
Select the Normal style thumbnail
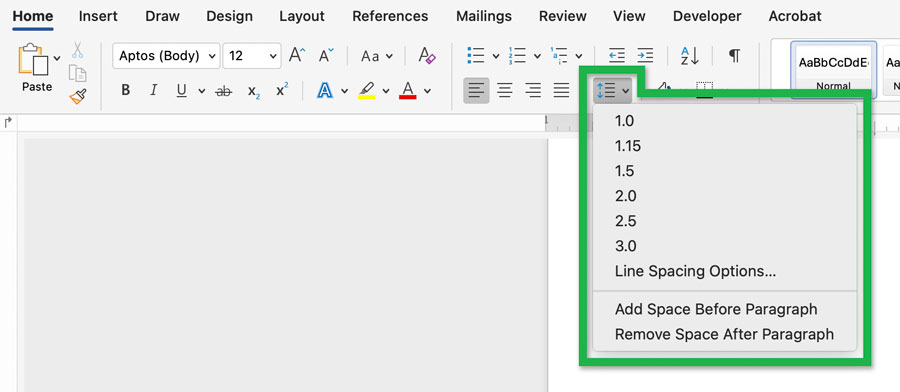[833, 69]
